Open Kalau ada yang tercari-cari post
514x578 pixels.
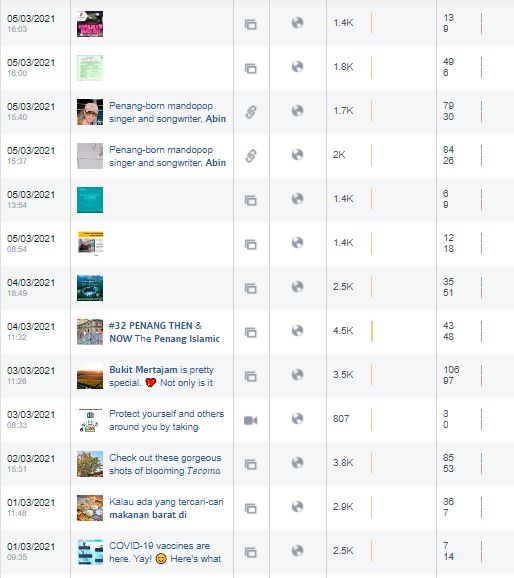tap(166, 508)
